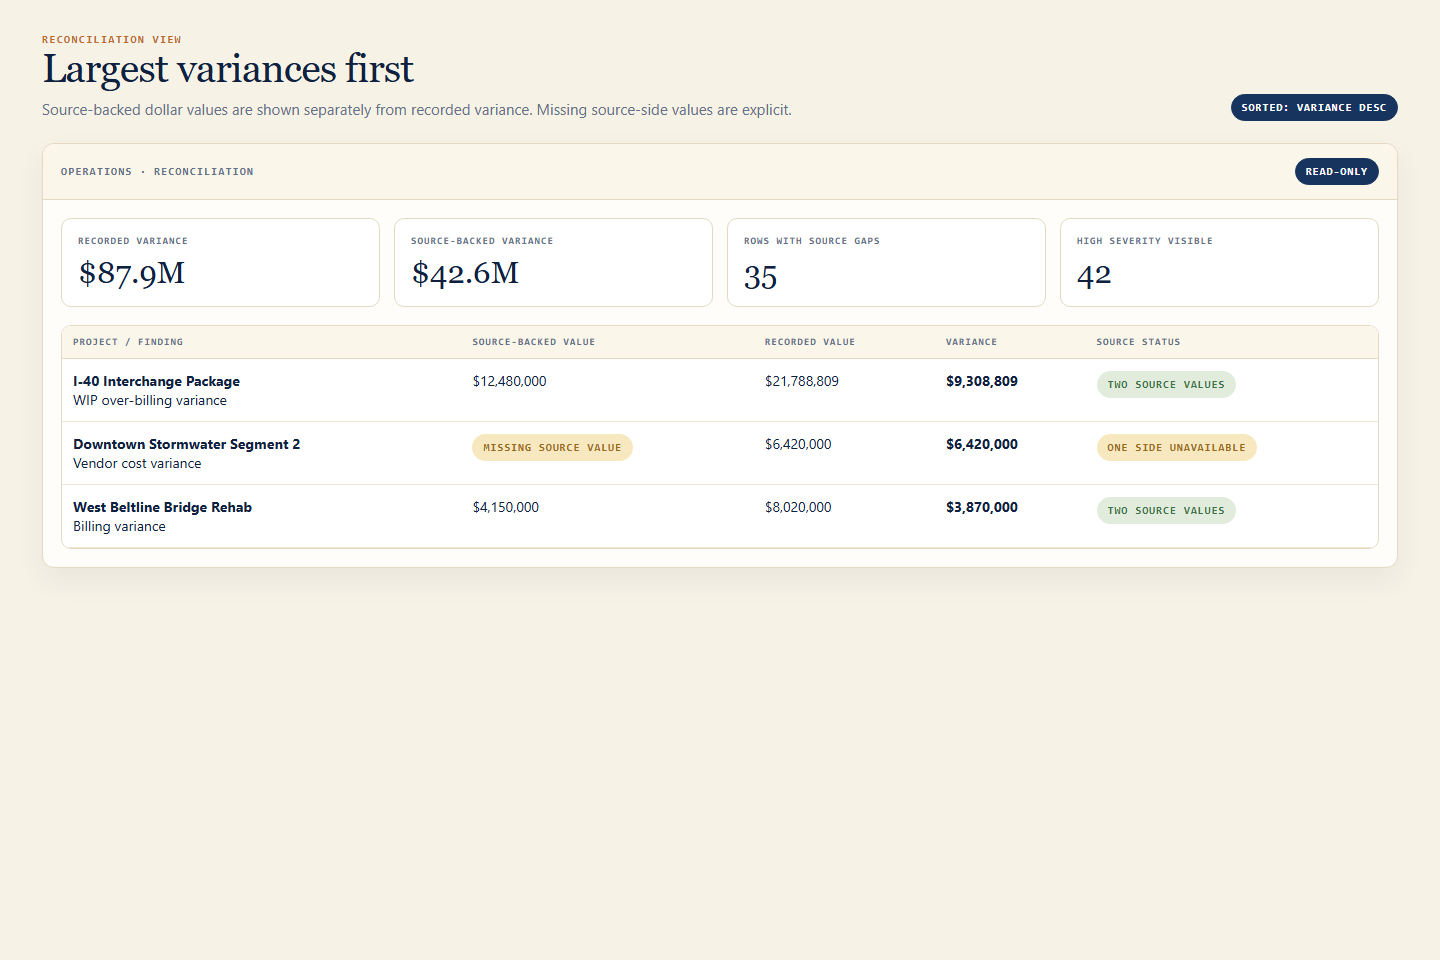Click the $12,480,000 source-backed value
Screen dimensions: 1440x960
(x=509, y=381)
